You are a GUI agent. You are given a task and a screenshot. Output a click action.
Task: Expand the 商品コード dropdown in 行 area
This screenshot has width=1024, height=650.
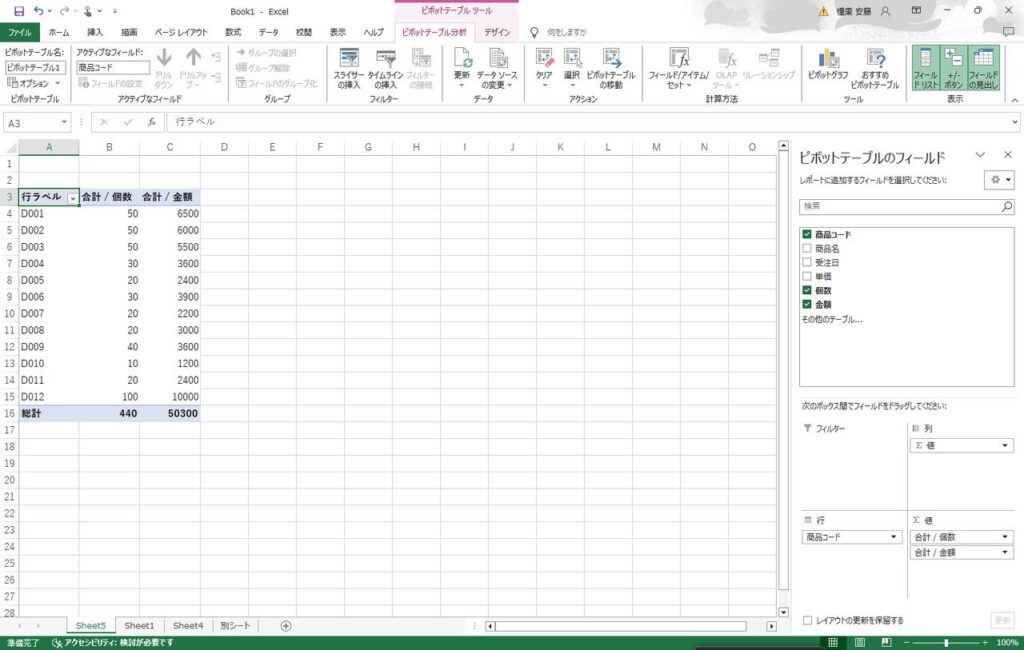[893, 537]
